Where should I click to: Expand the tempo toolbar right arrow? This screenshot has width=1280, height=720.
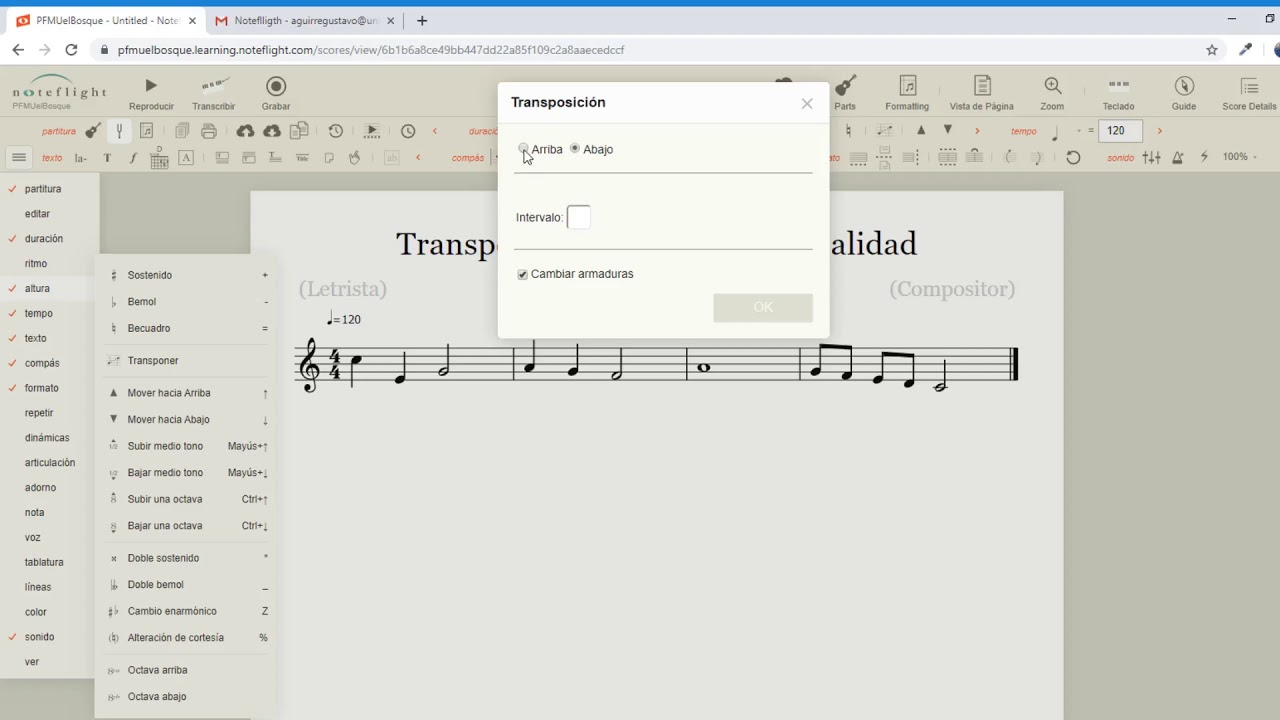point(1160,131)
